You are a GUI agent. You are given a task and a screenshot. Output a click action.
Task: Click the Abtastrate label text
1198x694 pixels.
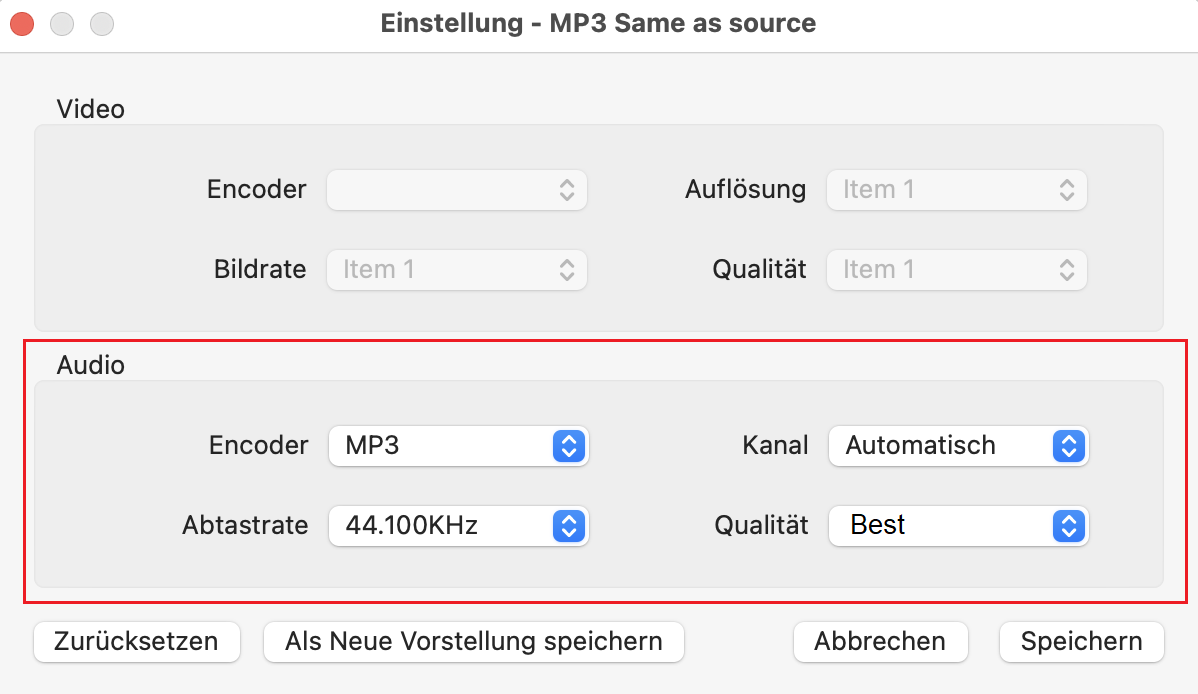point(245,525)
